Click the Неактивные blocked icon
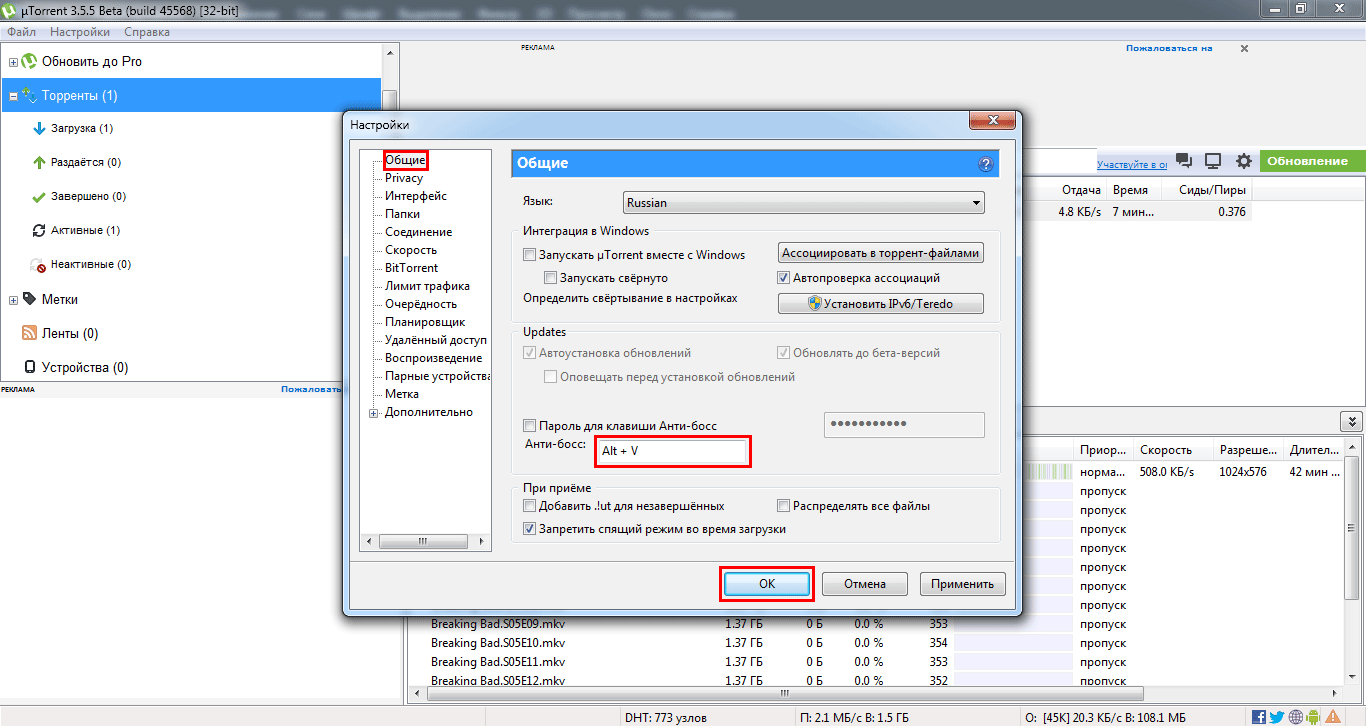The height and width of the screenshot is (726, 1366). coord(40,265)
